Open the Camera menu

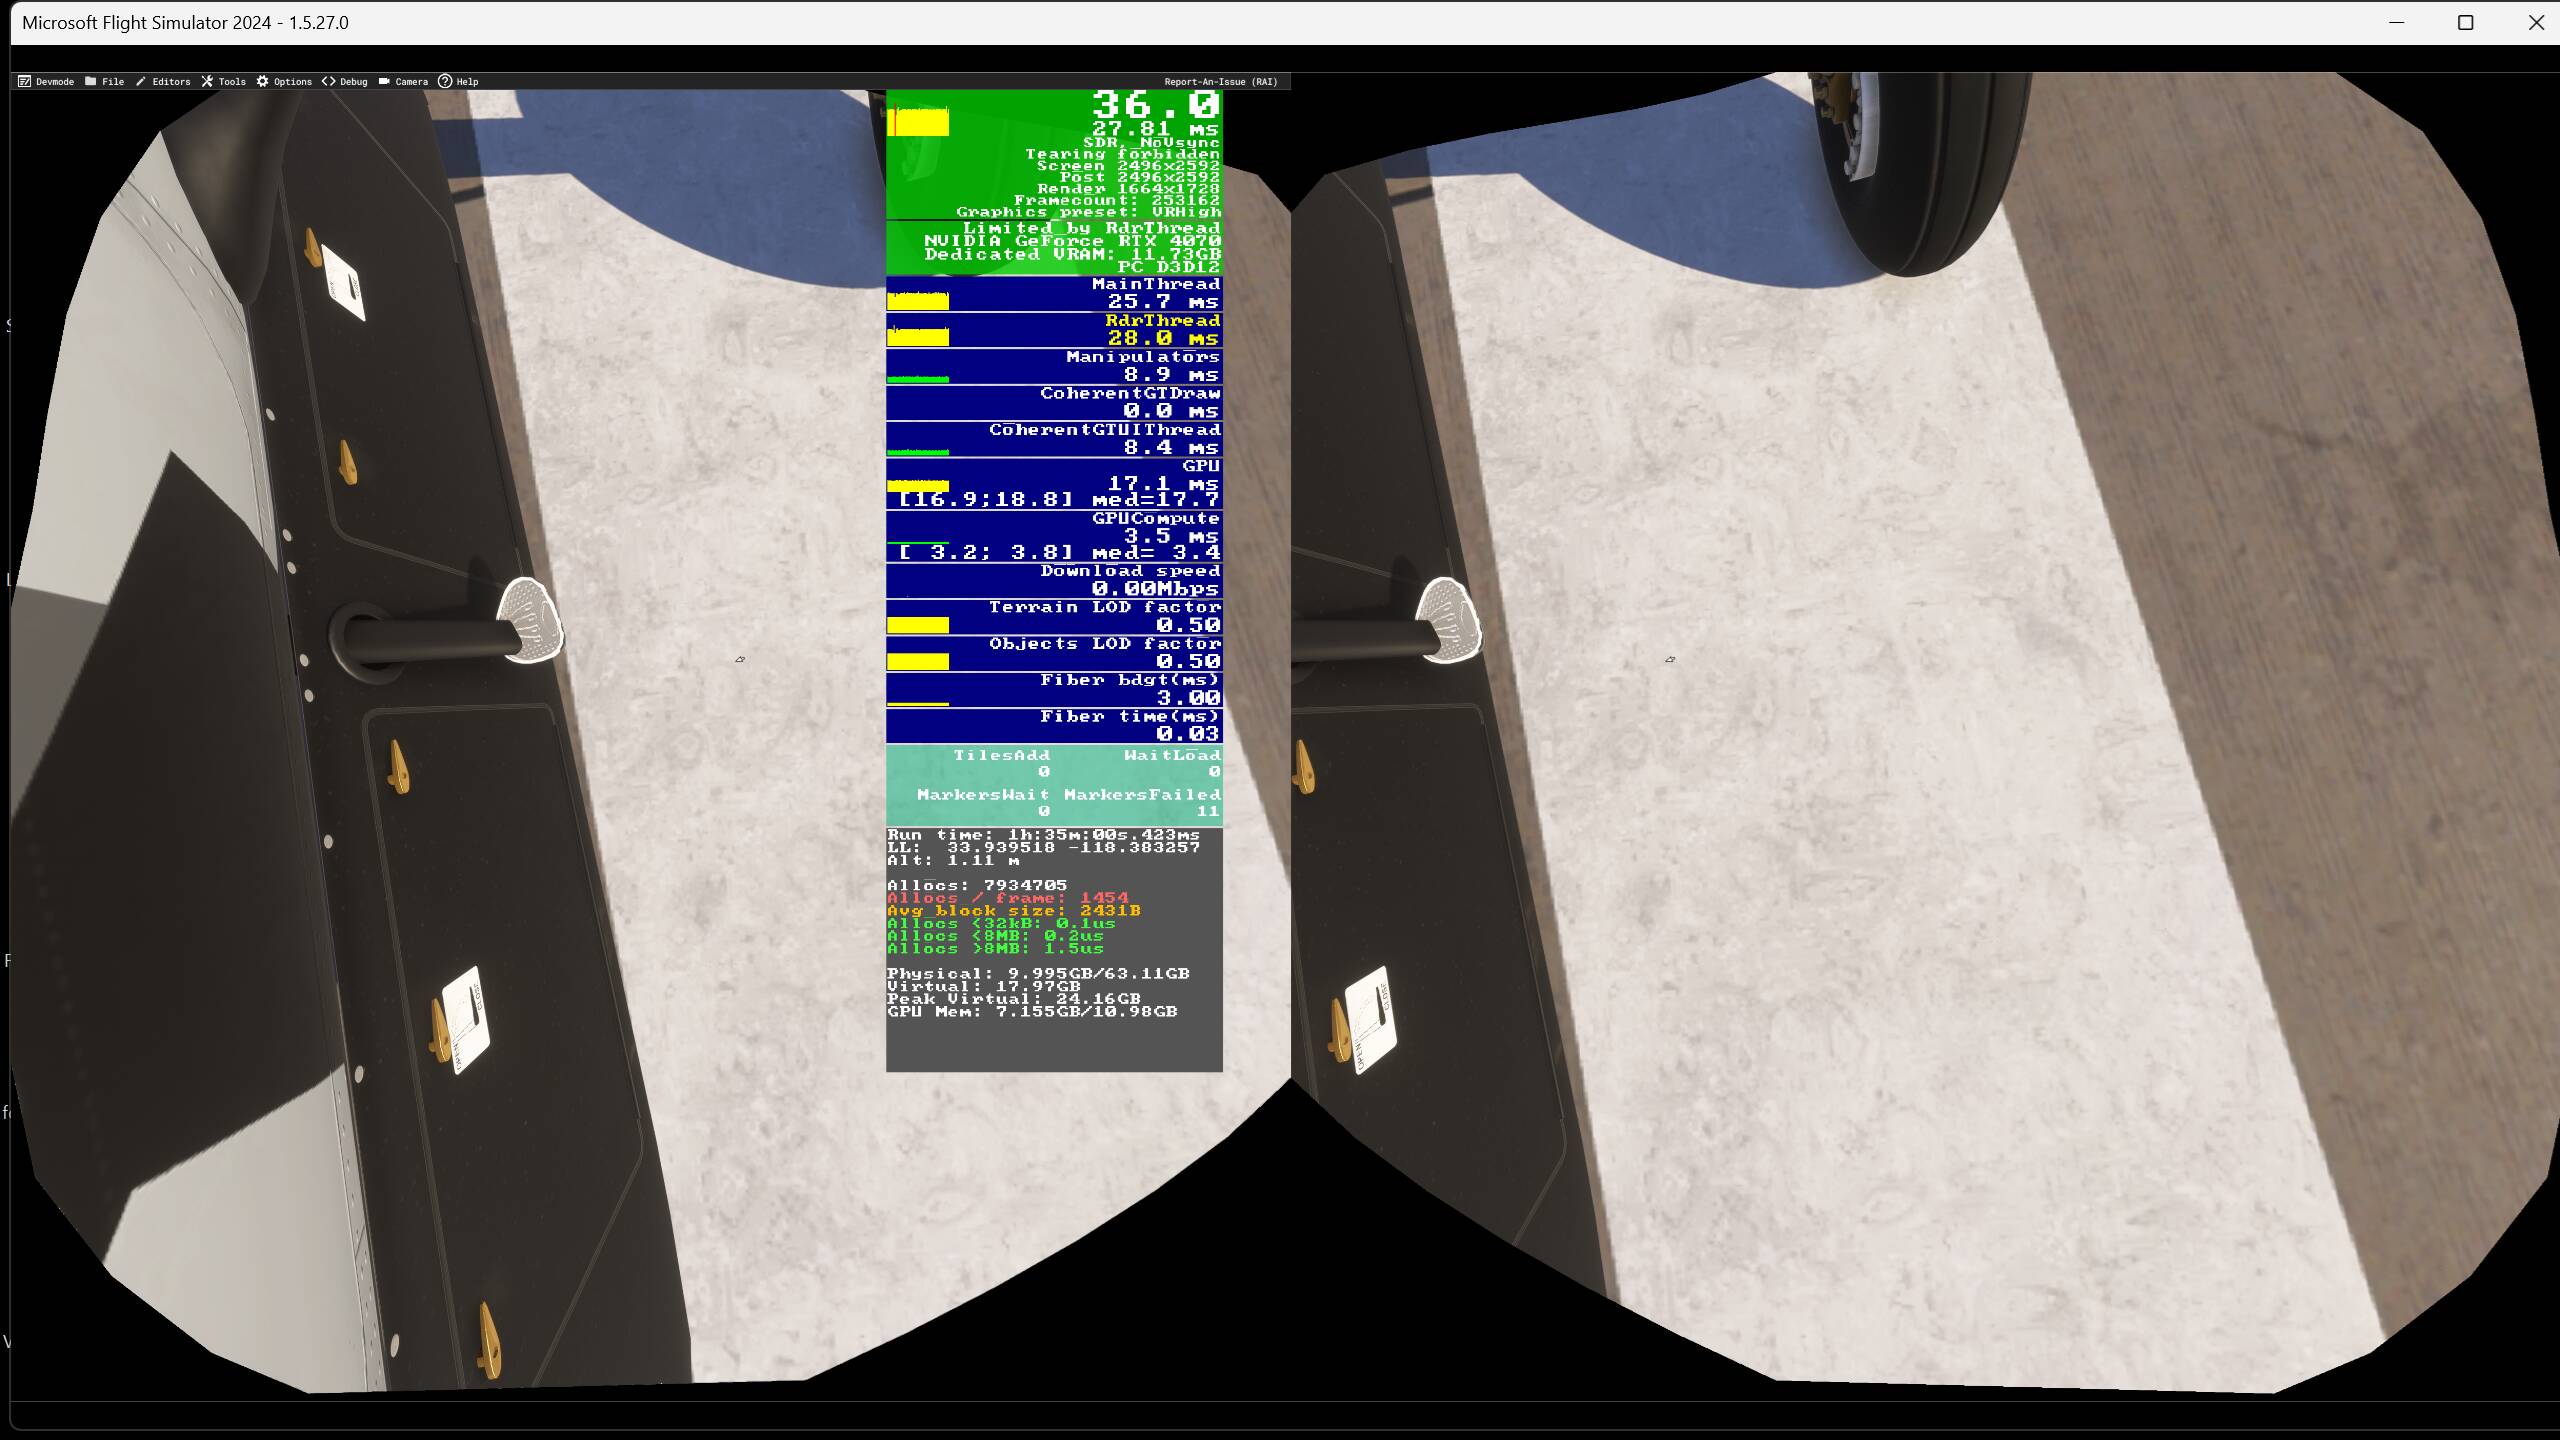click(402, 82)
